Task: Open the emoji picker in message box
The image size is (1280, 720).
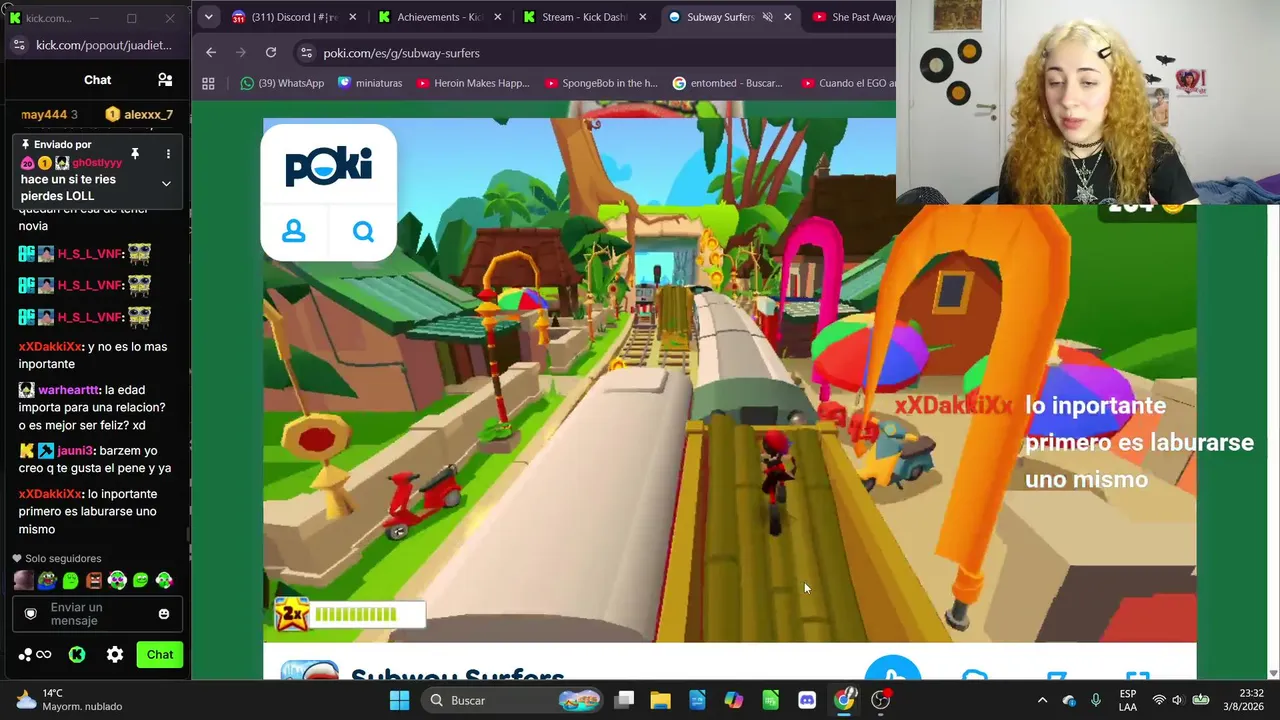Action: 164,614
